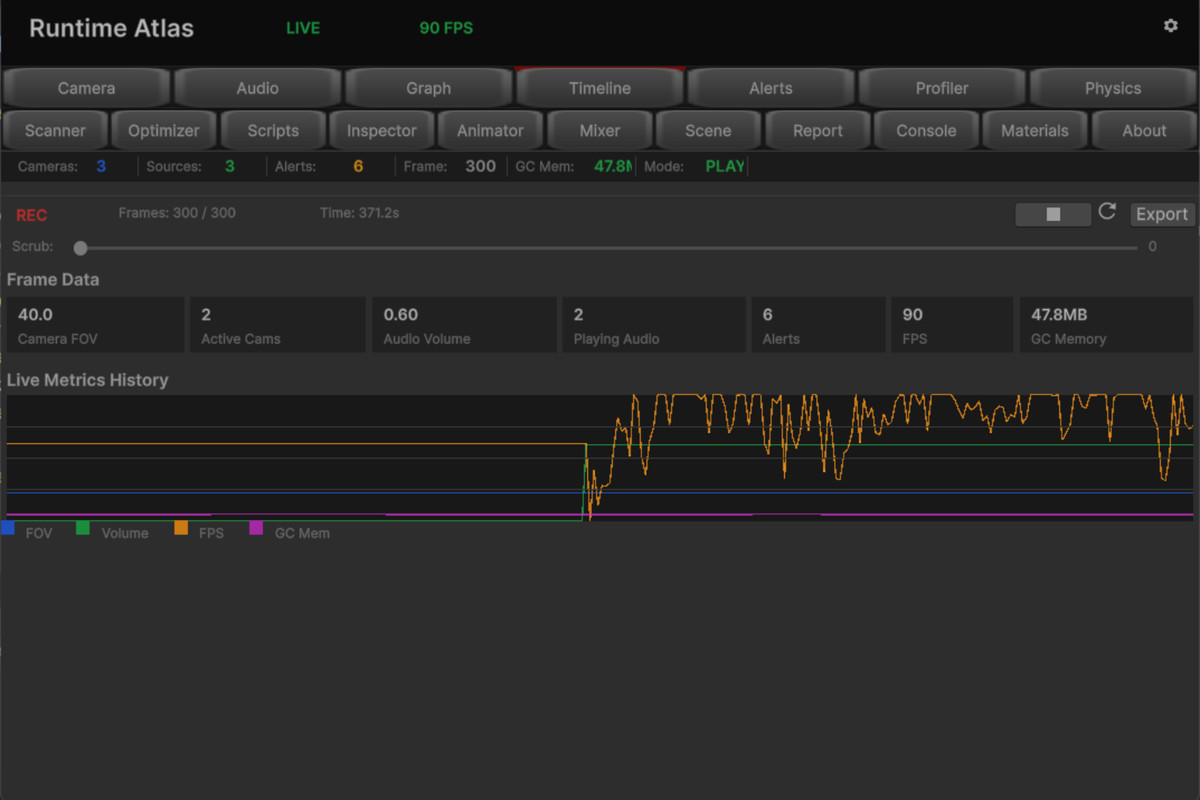
Task: Click the green LIVE status label
Action: point(303,28)
